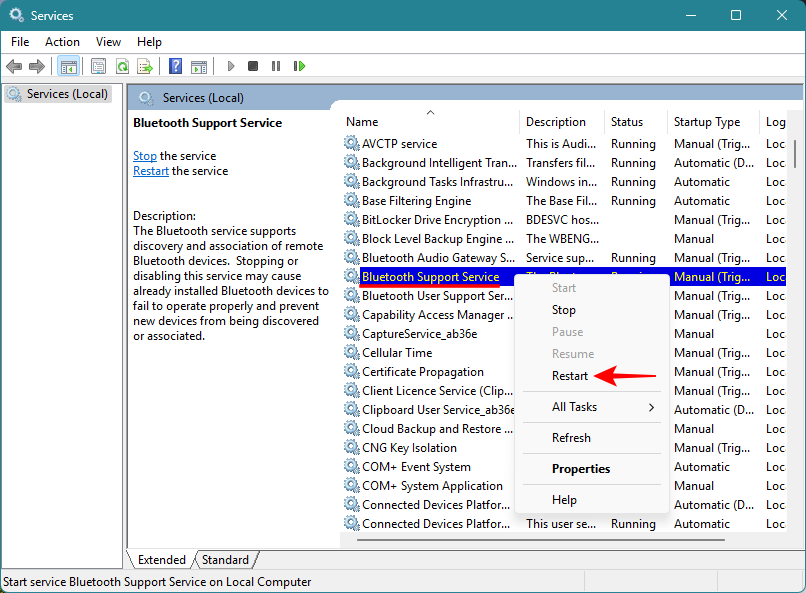The width and height of the screenshot is (806, 593).
Task: Click the Stop Service square icon
Action: point(252,66)
